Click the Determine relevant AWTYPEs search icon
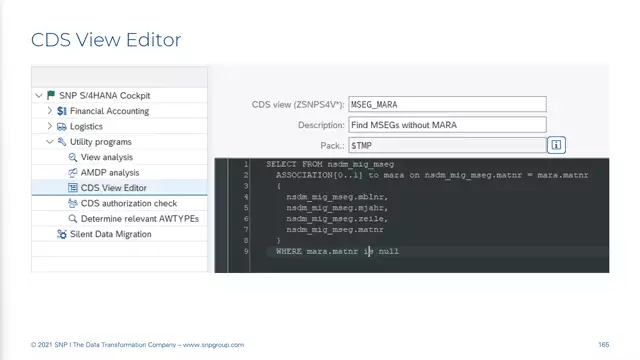This screenshot has height=360, width=640. point(73,219)
